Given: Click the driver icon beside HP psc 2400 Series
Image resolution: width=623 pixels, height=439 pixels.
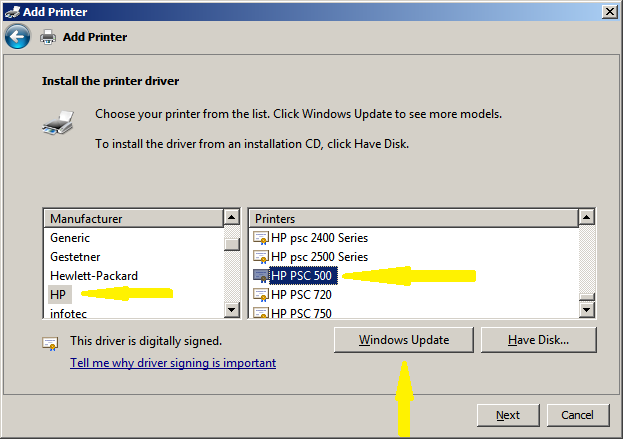Looking at the screenshot, I should coord(261,238).
